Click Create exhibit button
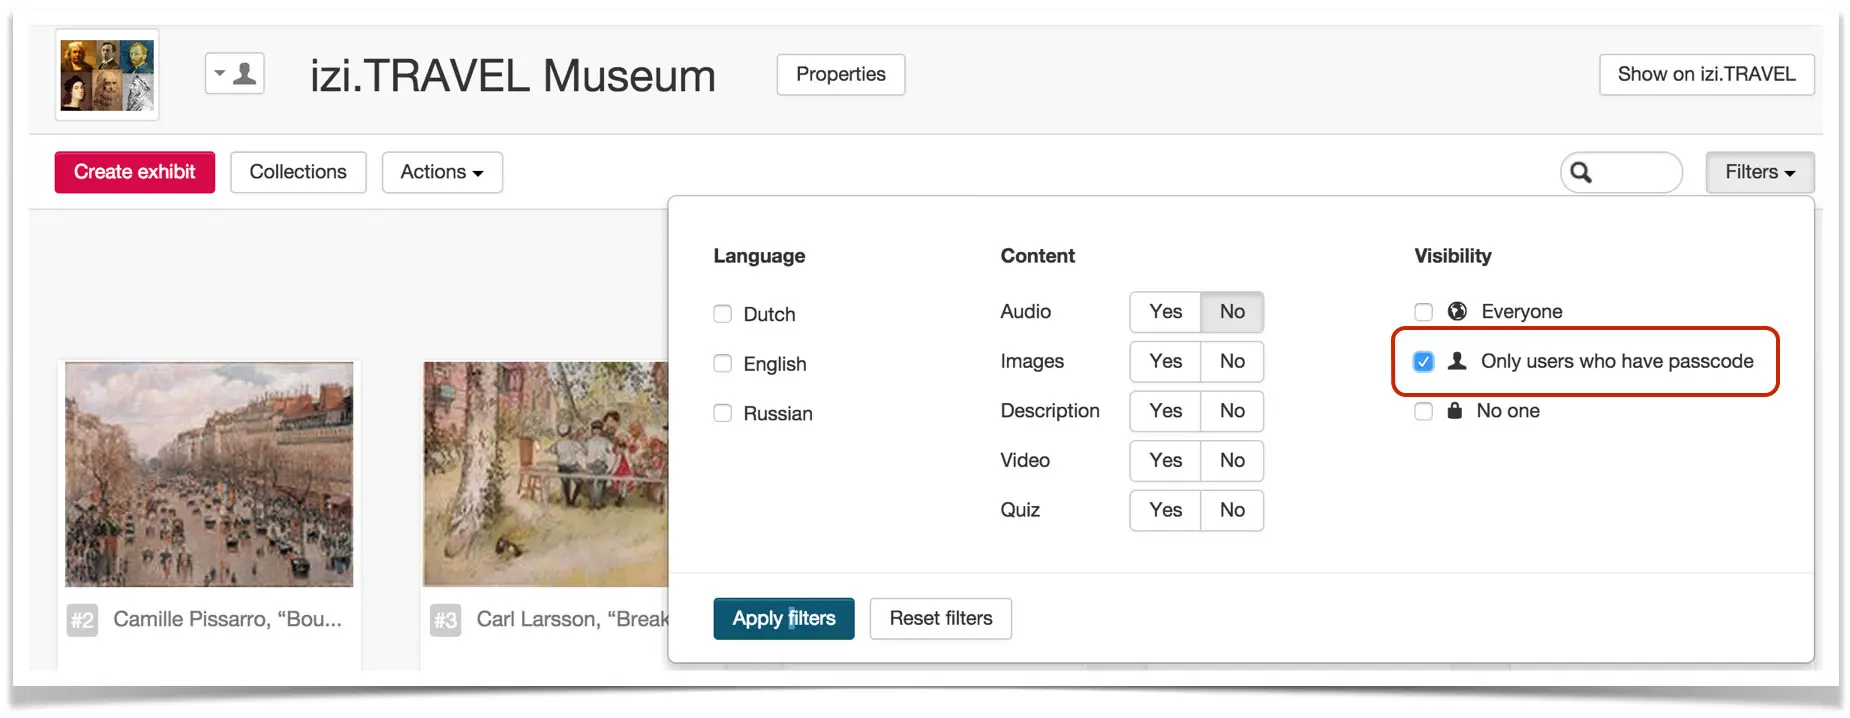The height and width of the screenshot is (718, 1850). [x=135, y=172]
